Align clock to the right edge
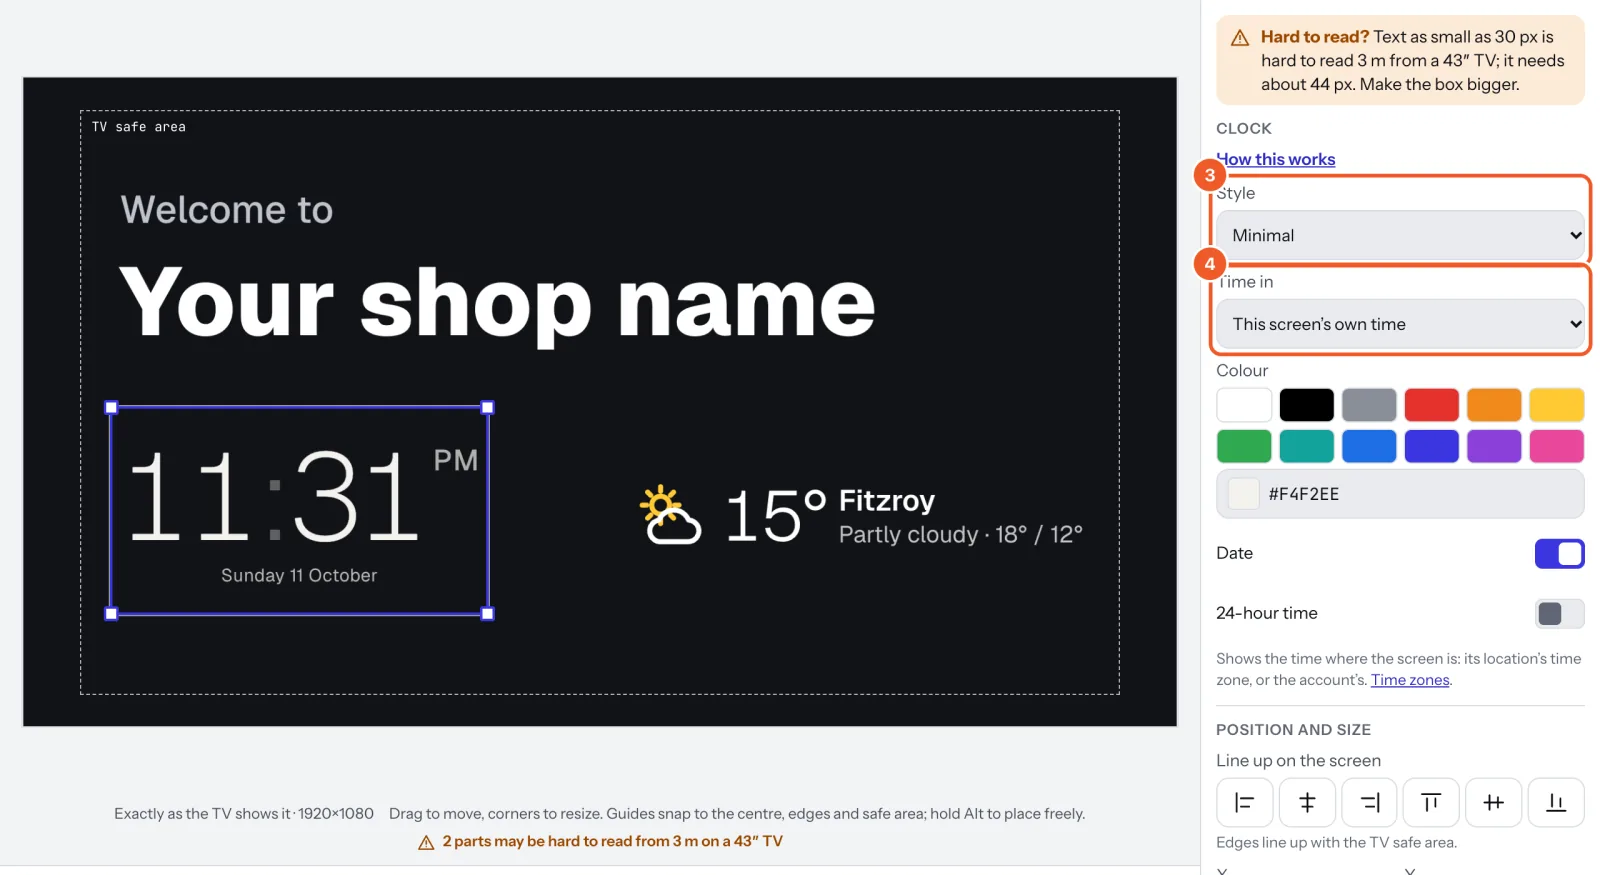The width and height of the screenshot is (1600, 875). click(1369, 802)
